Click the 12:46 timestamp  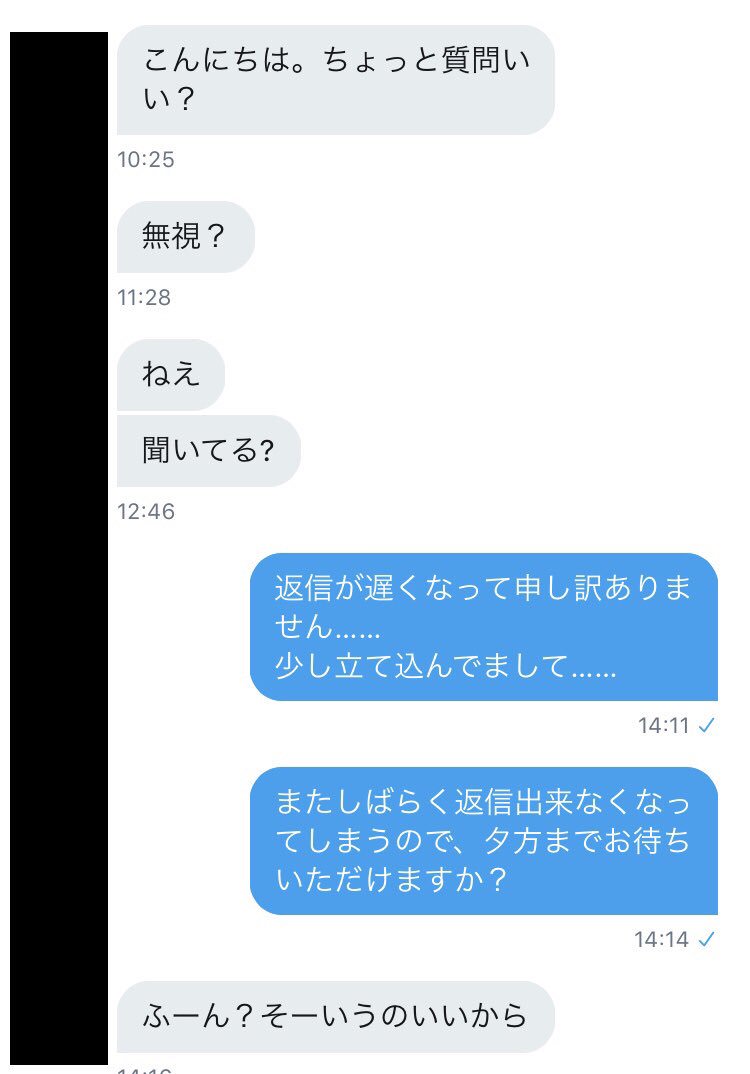pyautogui.click(x=146, y=511)
